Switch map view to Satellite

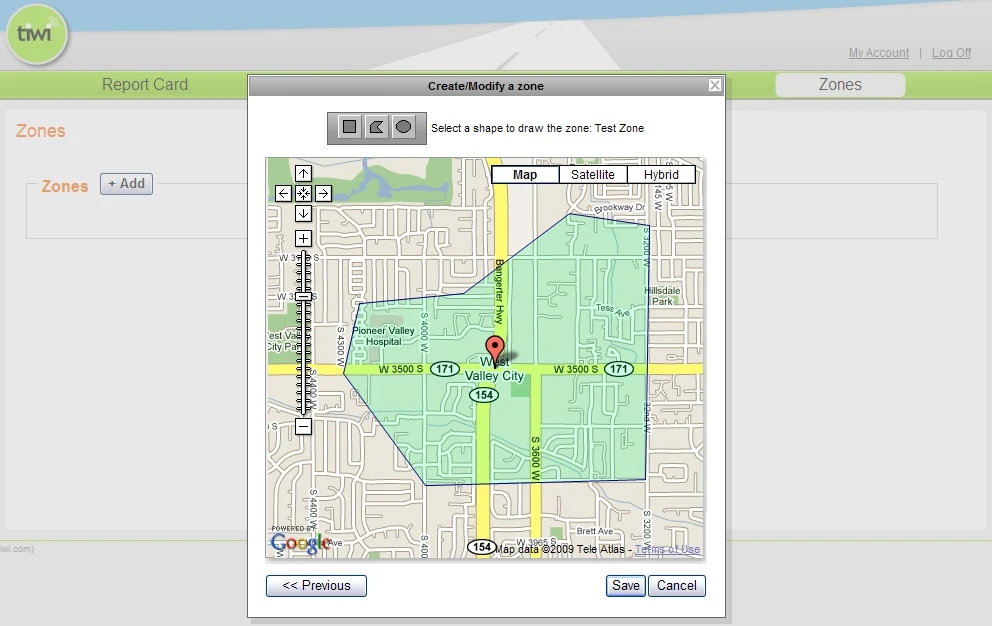tap(593, 175)
